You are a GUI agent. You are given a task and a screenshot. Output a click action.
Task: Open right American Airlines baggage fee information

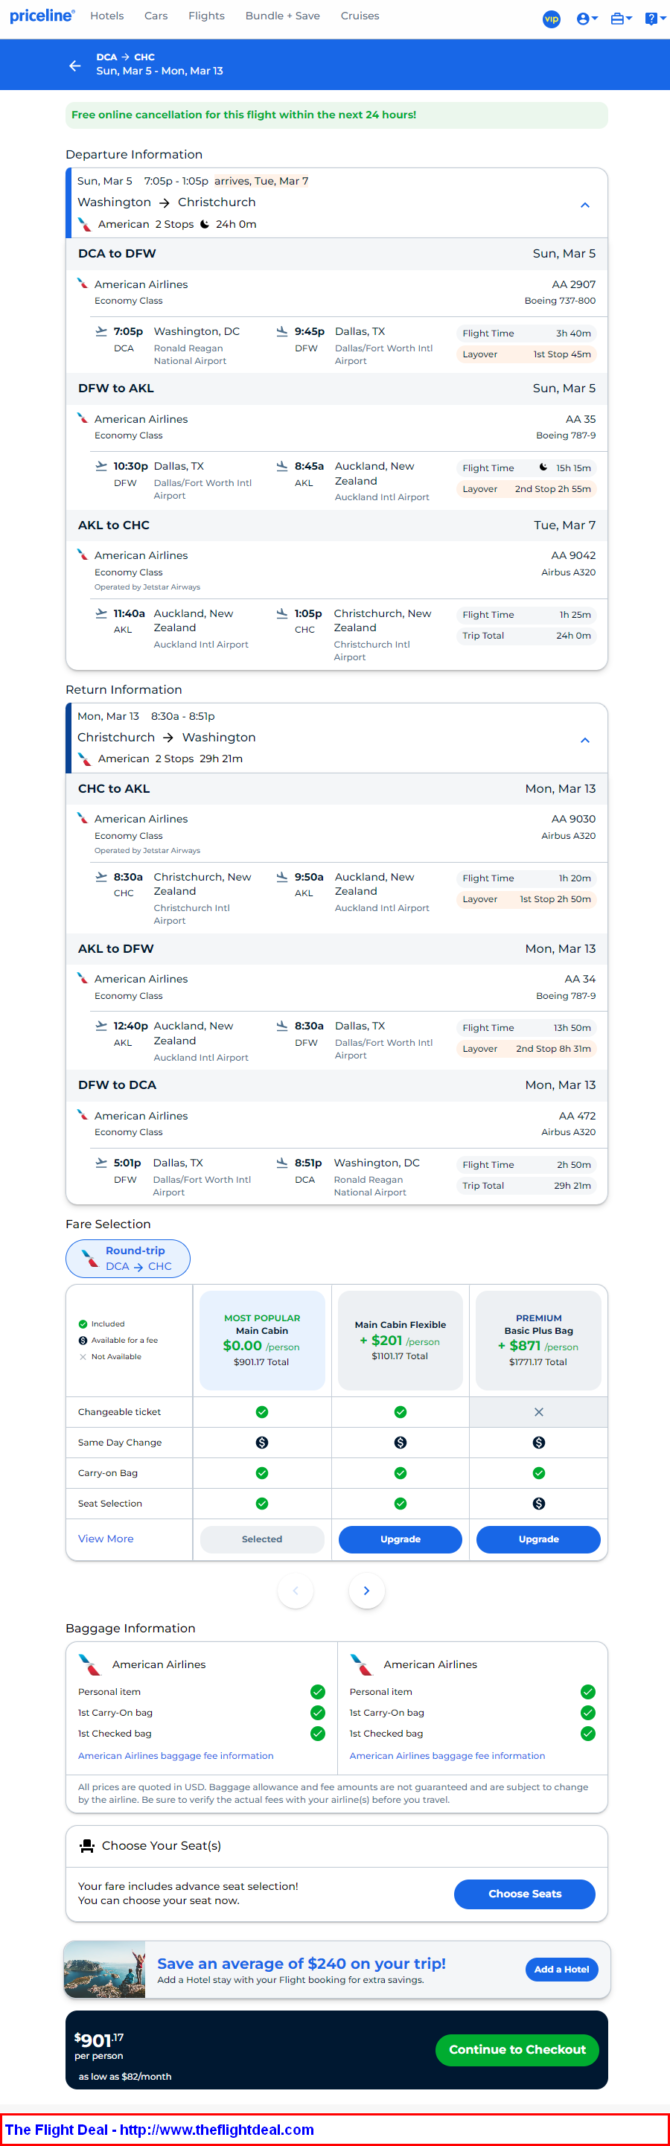coord(447,1756)
